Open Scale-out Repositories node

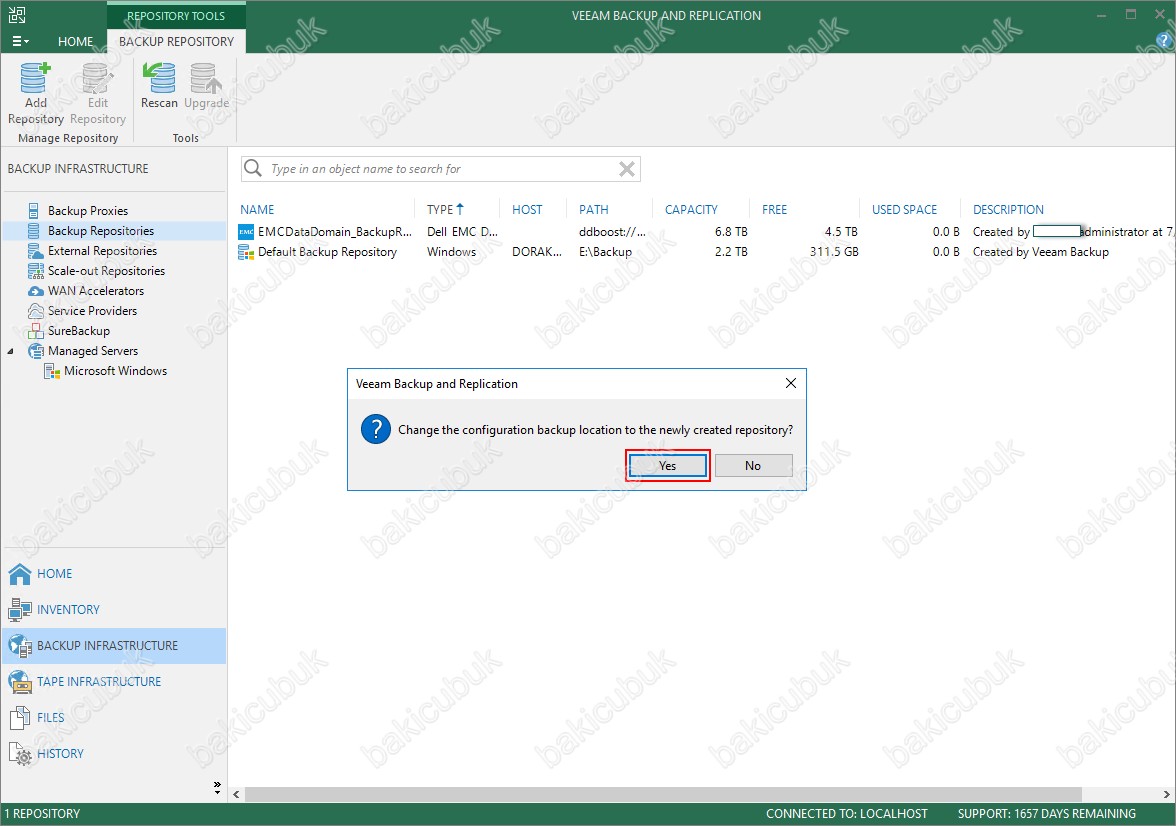106,271
